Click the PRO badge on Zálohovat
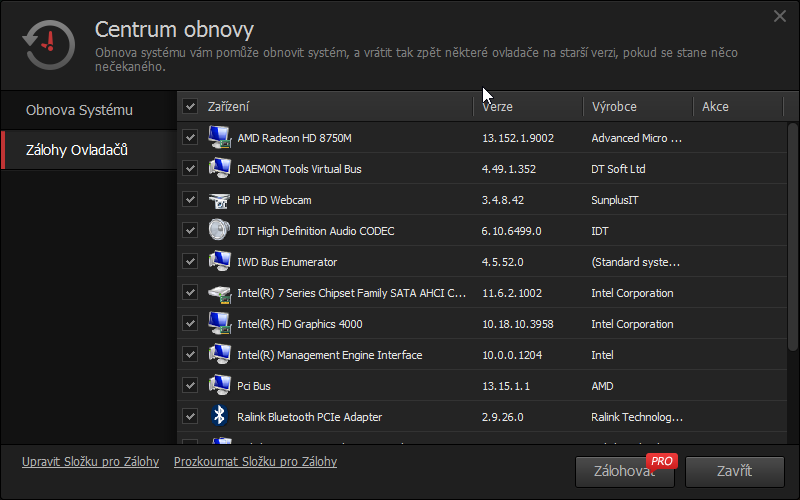 (662, 461)
